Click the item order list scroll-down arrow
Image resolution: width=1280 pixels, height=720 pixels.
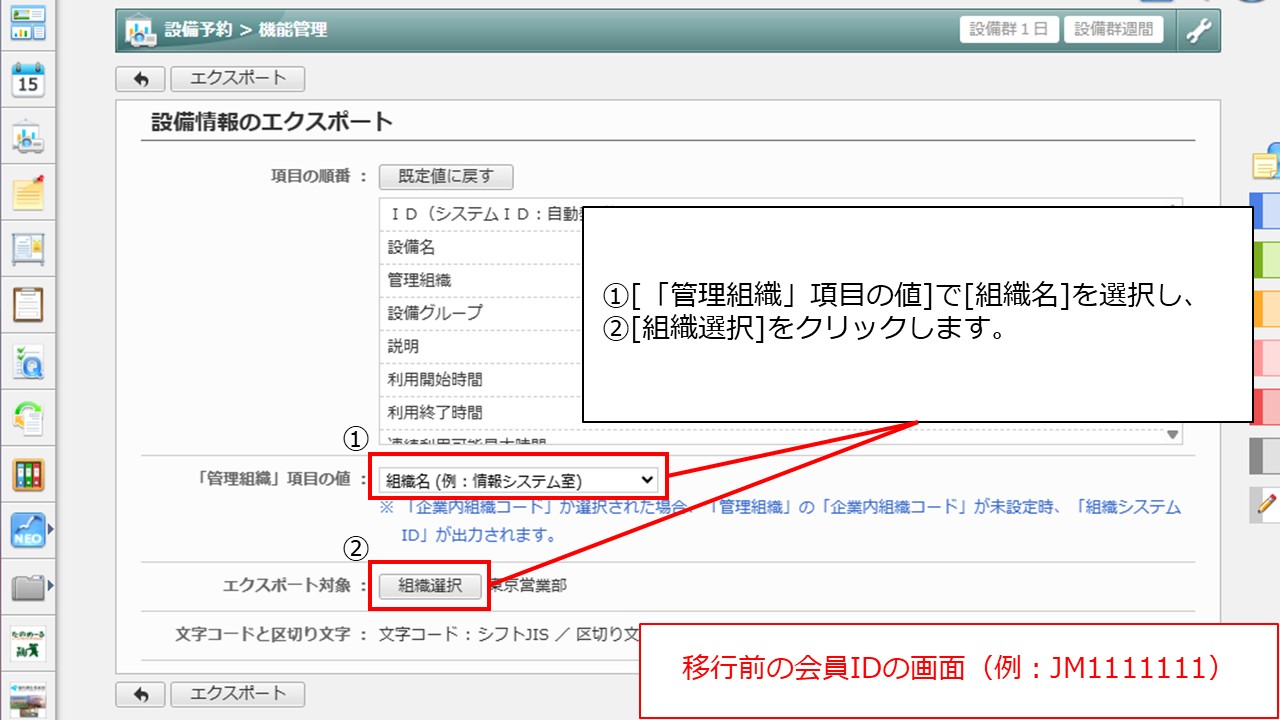pos(1172,435)
